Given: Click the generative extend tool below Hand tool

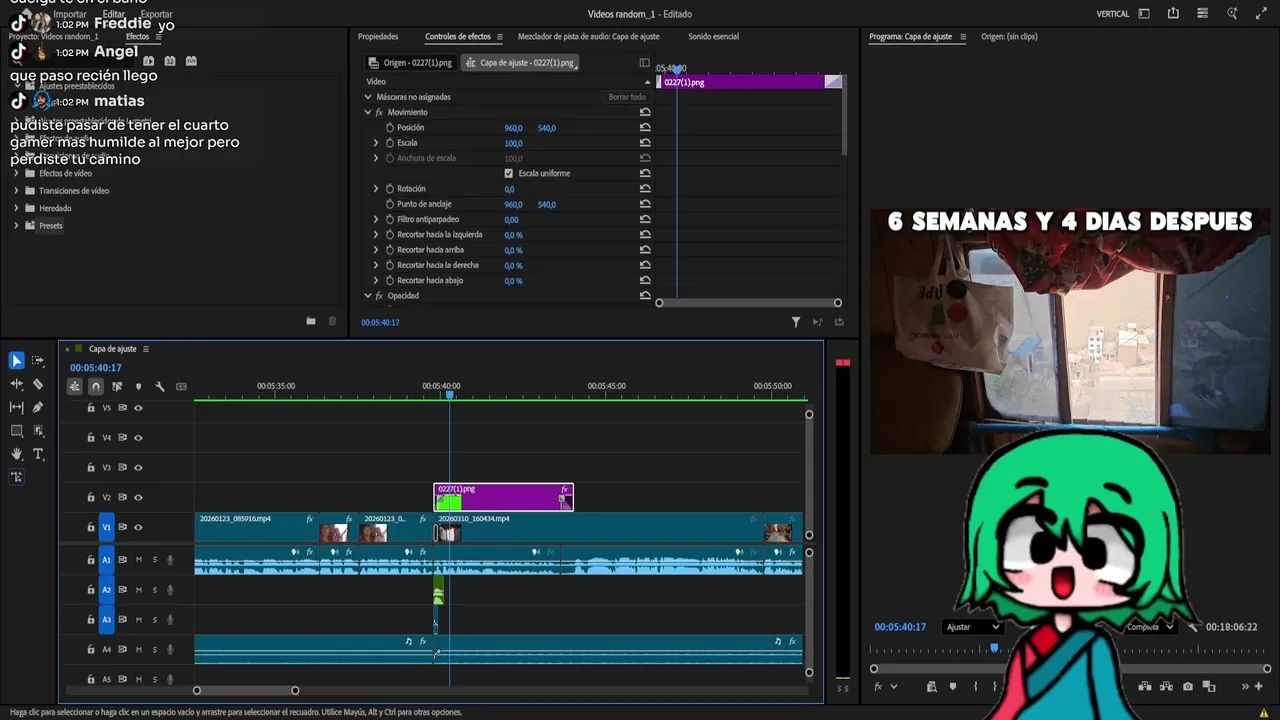Looking at the screenshot, I should tap(16, 477).
